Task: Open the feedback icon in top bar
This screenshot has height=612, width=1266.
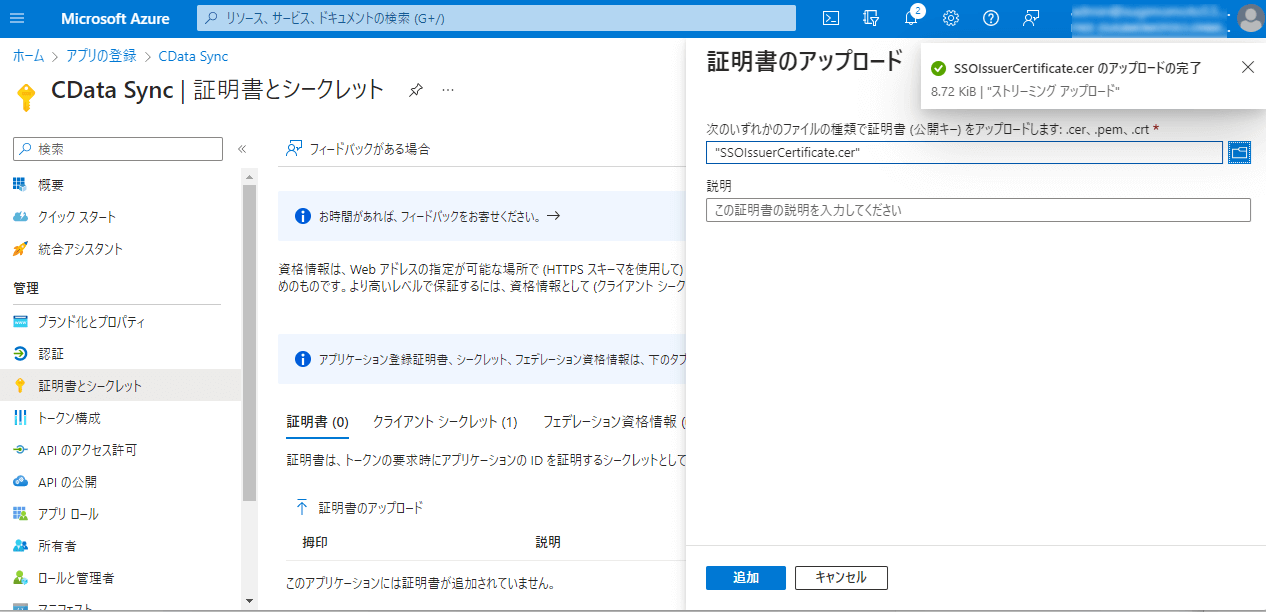Action: click(x=1031, y=18)
